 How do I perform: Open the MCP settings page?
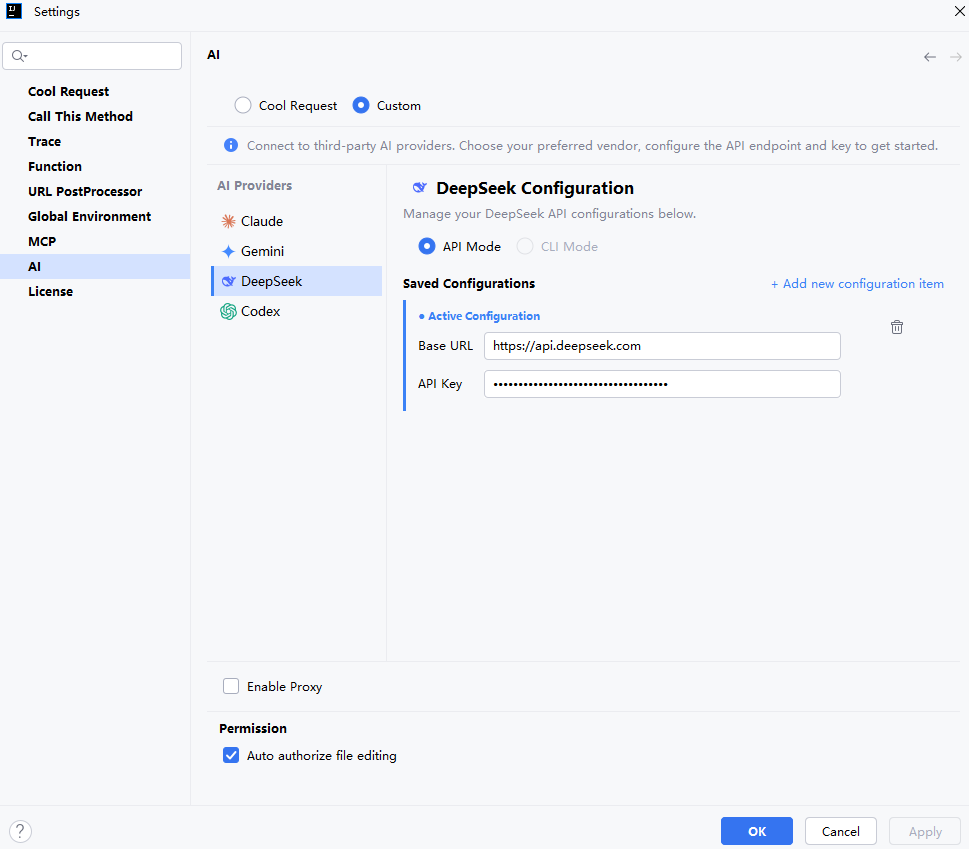point(95,242)
